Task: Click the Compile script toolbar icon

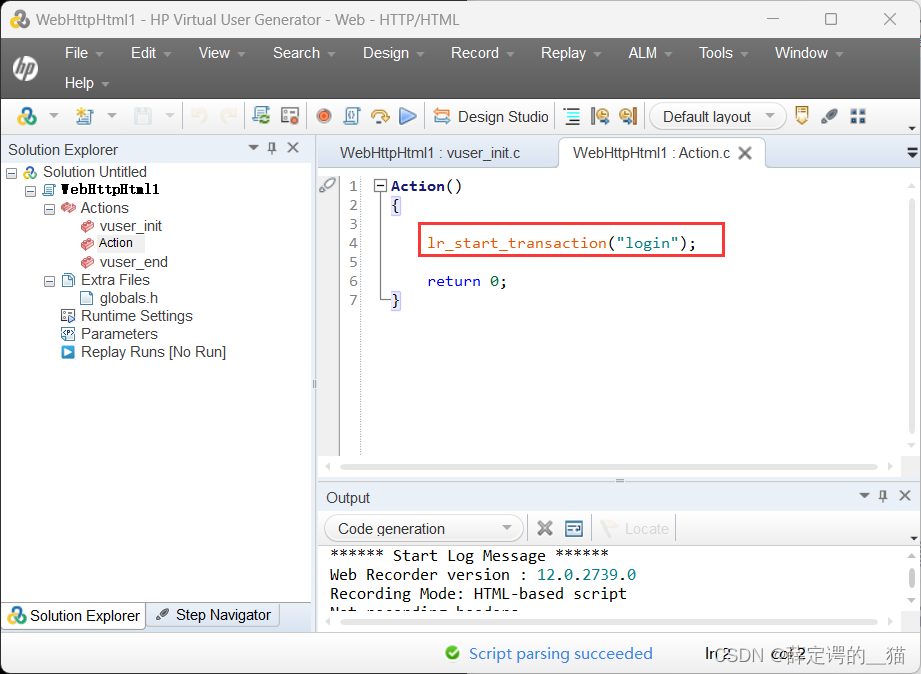Action: point(352,116)
